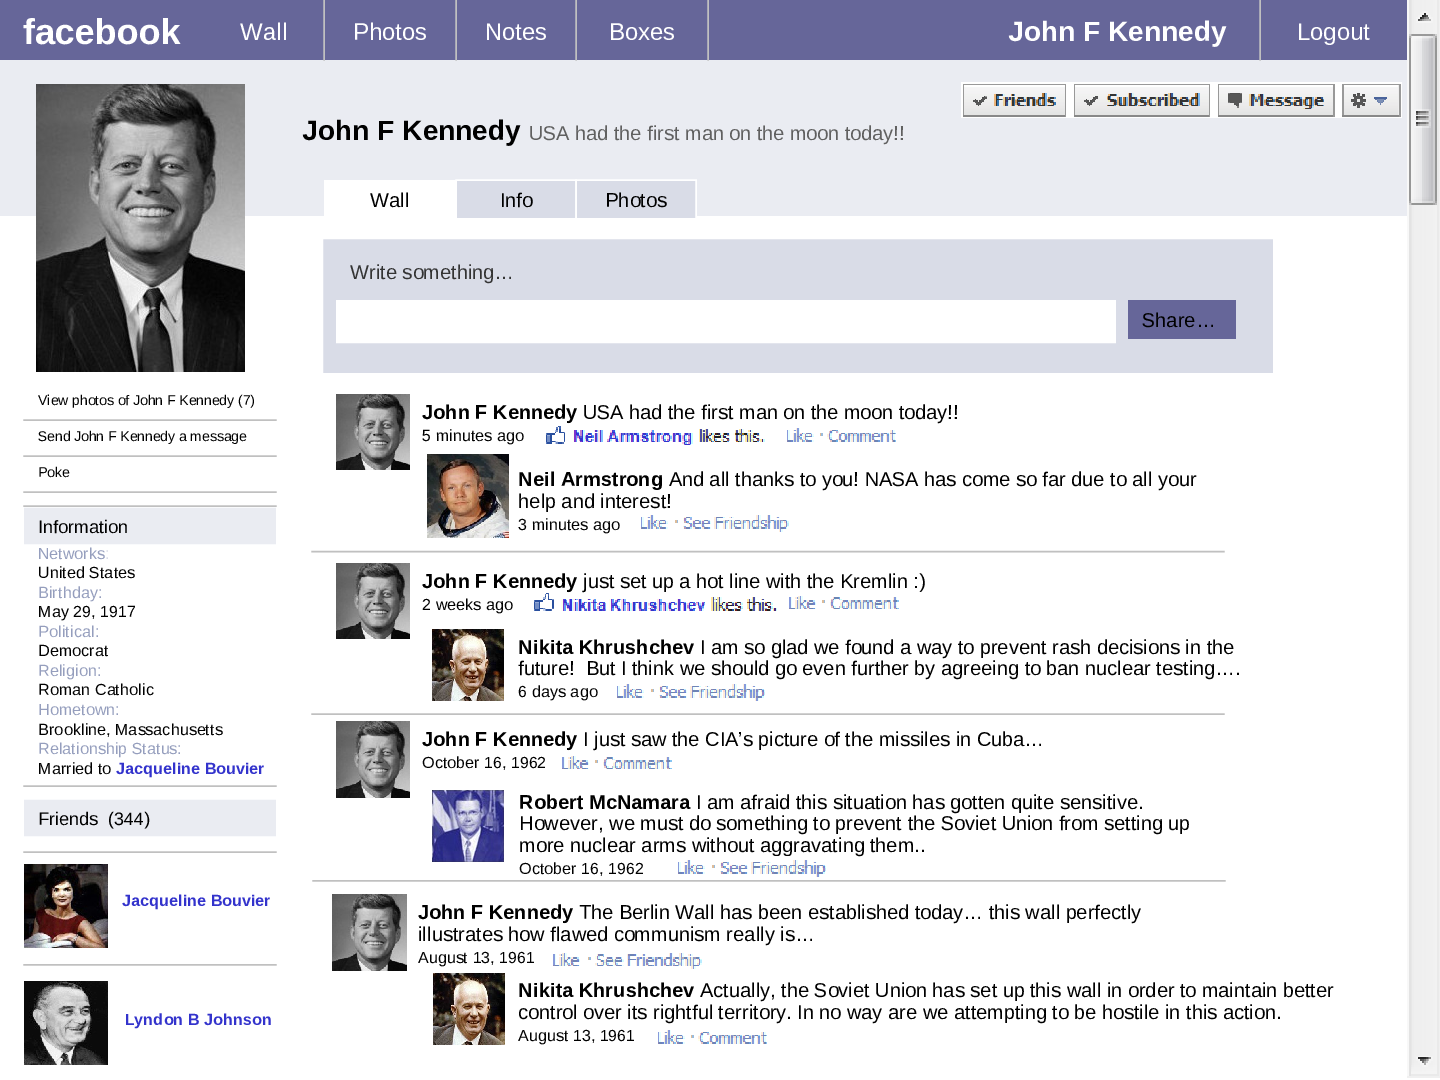Image resolution: width=1440 pixels, height=1080 pixels.
Task: Click the Poke link in sidebar
Action: tap(54, 472)
